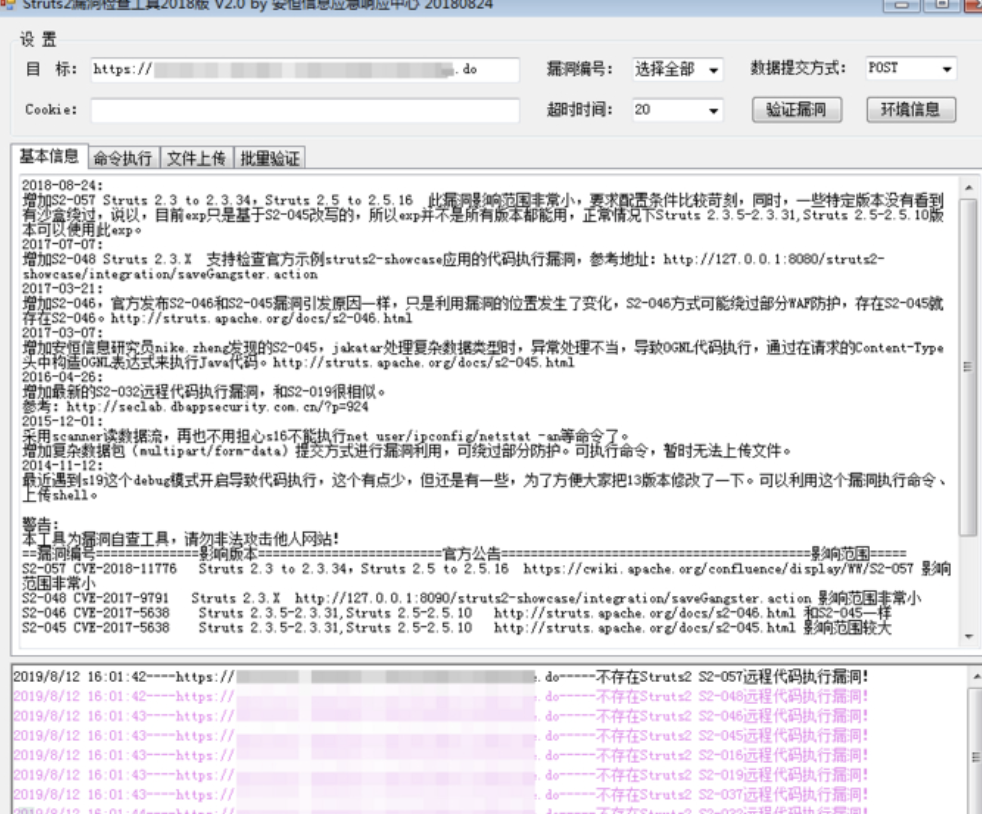The width and height of the screenshot is (982, 814).
Task: Click the seclab.dbappsecurity.com.cn reference URL text
Action: coord(217,407)
